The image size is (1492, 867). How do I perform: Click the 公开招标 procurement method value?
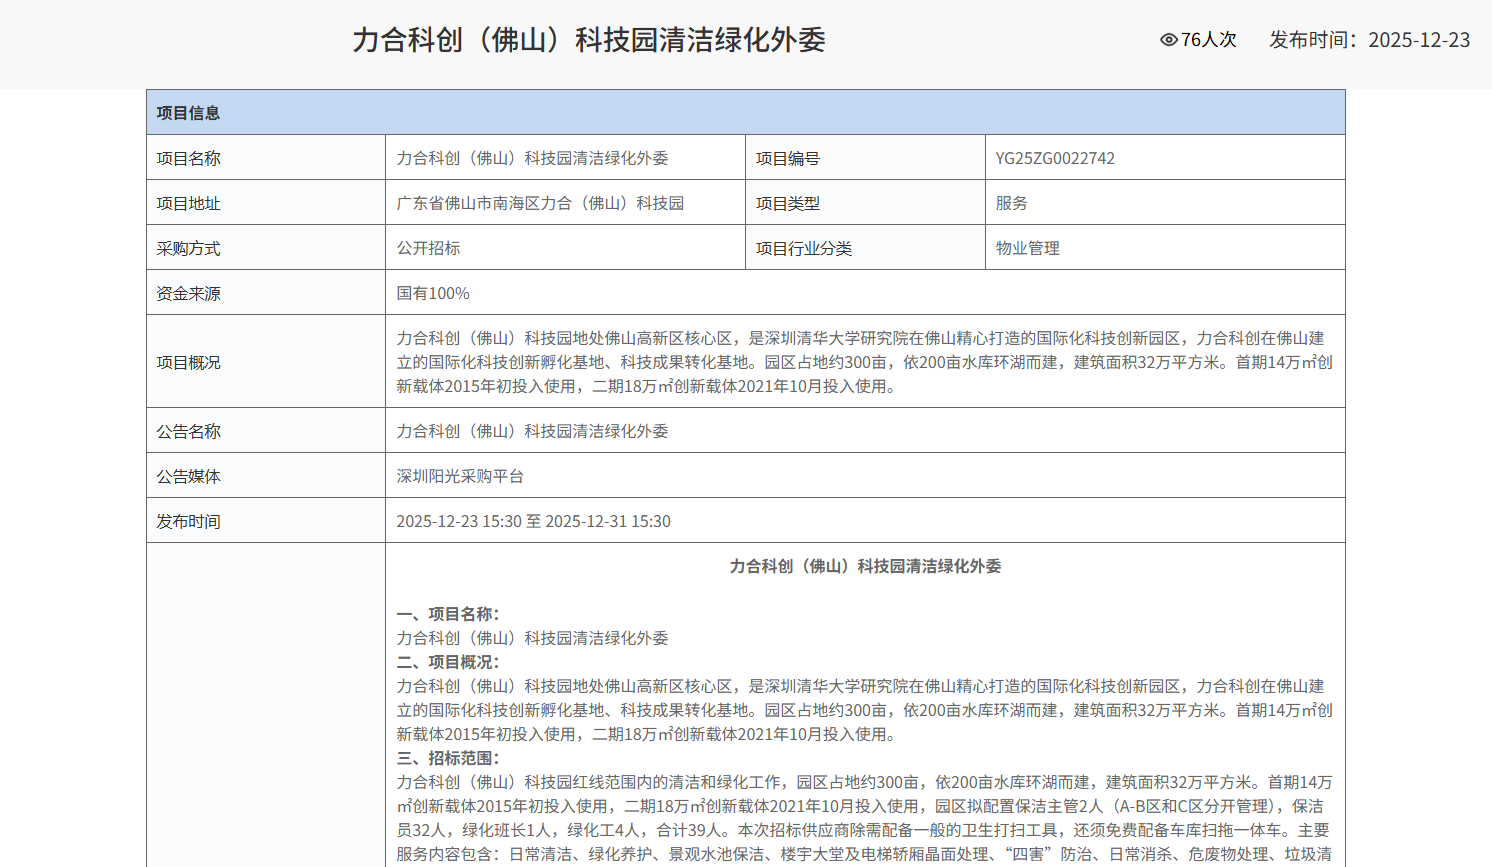[428, 248]
